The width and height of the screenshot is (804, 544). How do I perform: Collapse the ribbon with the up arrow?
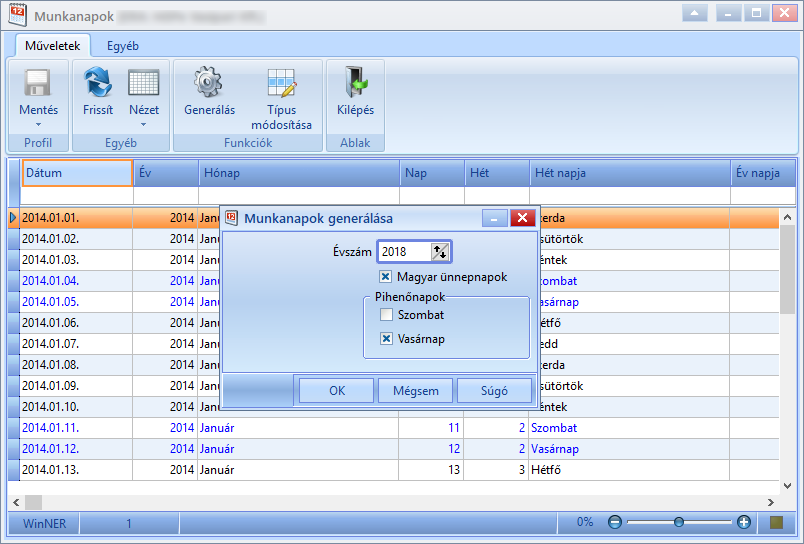point(695,13)
